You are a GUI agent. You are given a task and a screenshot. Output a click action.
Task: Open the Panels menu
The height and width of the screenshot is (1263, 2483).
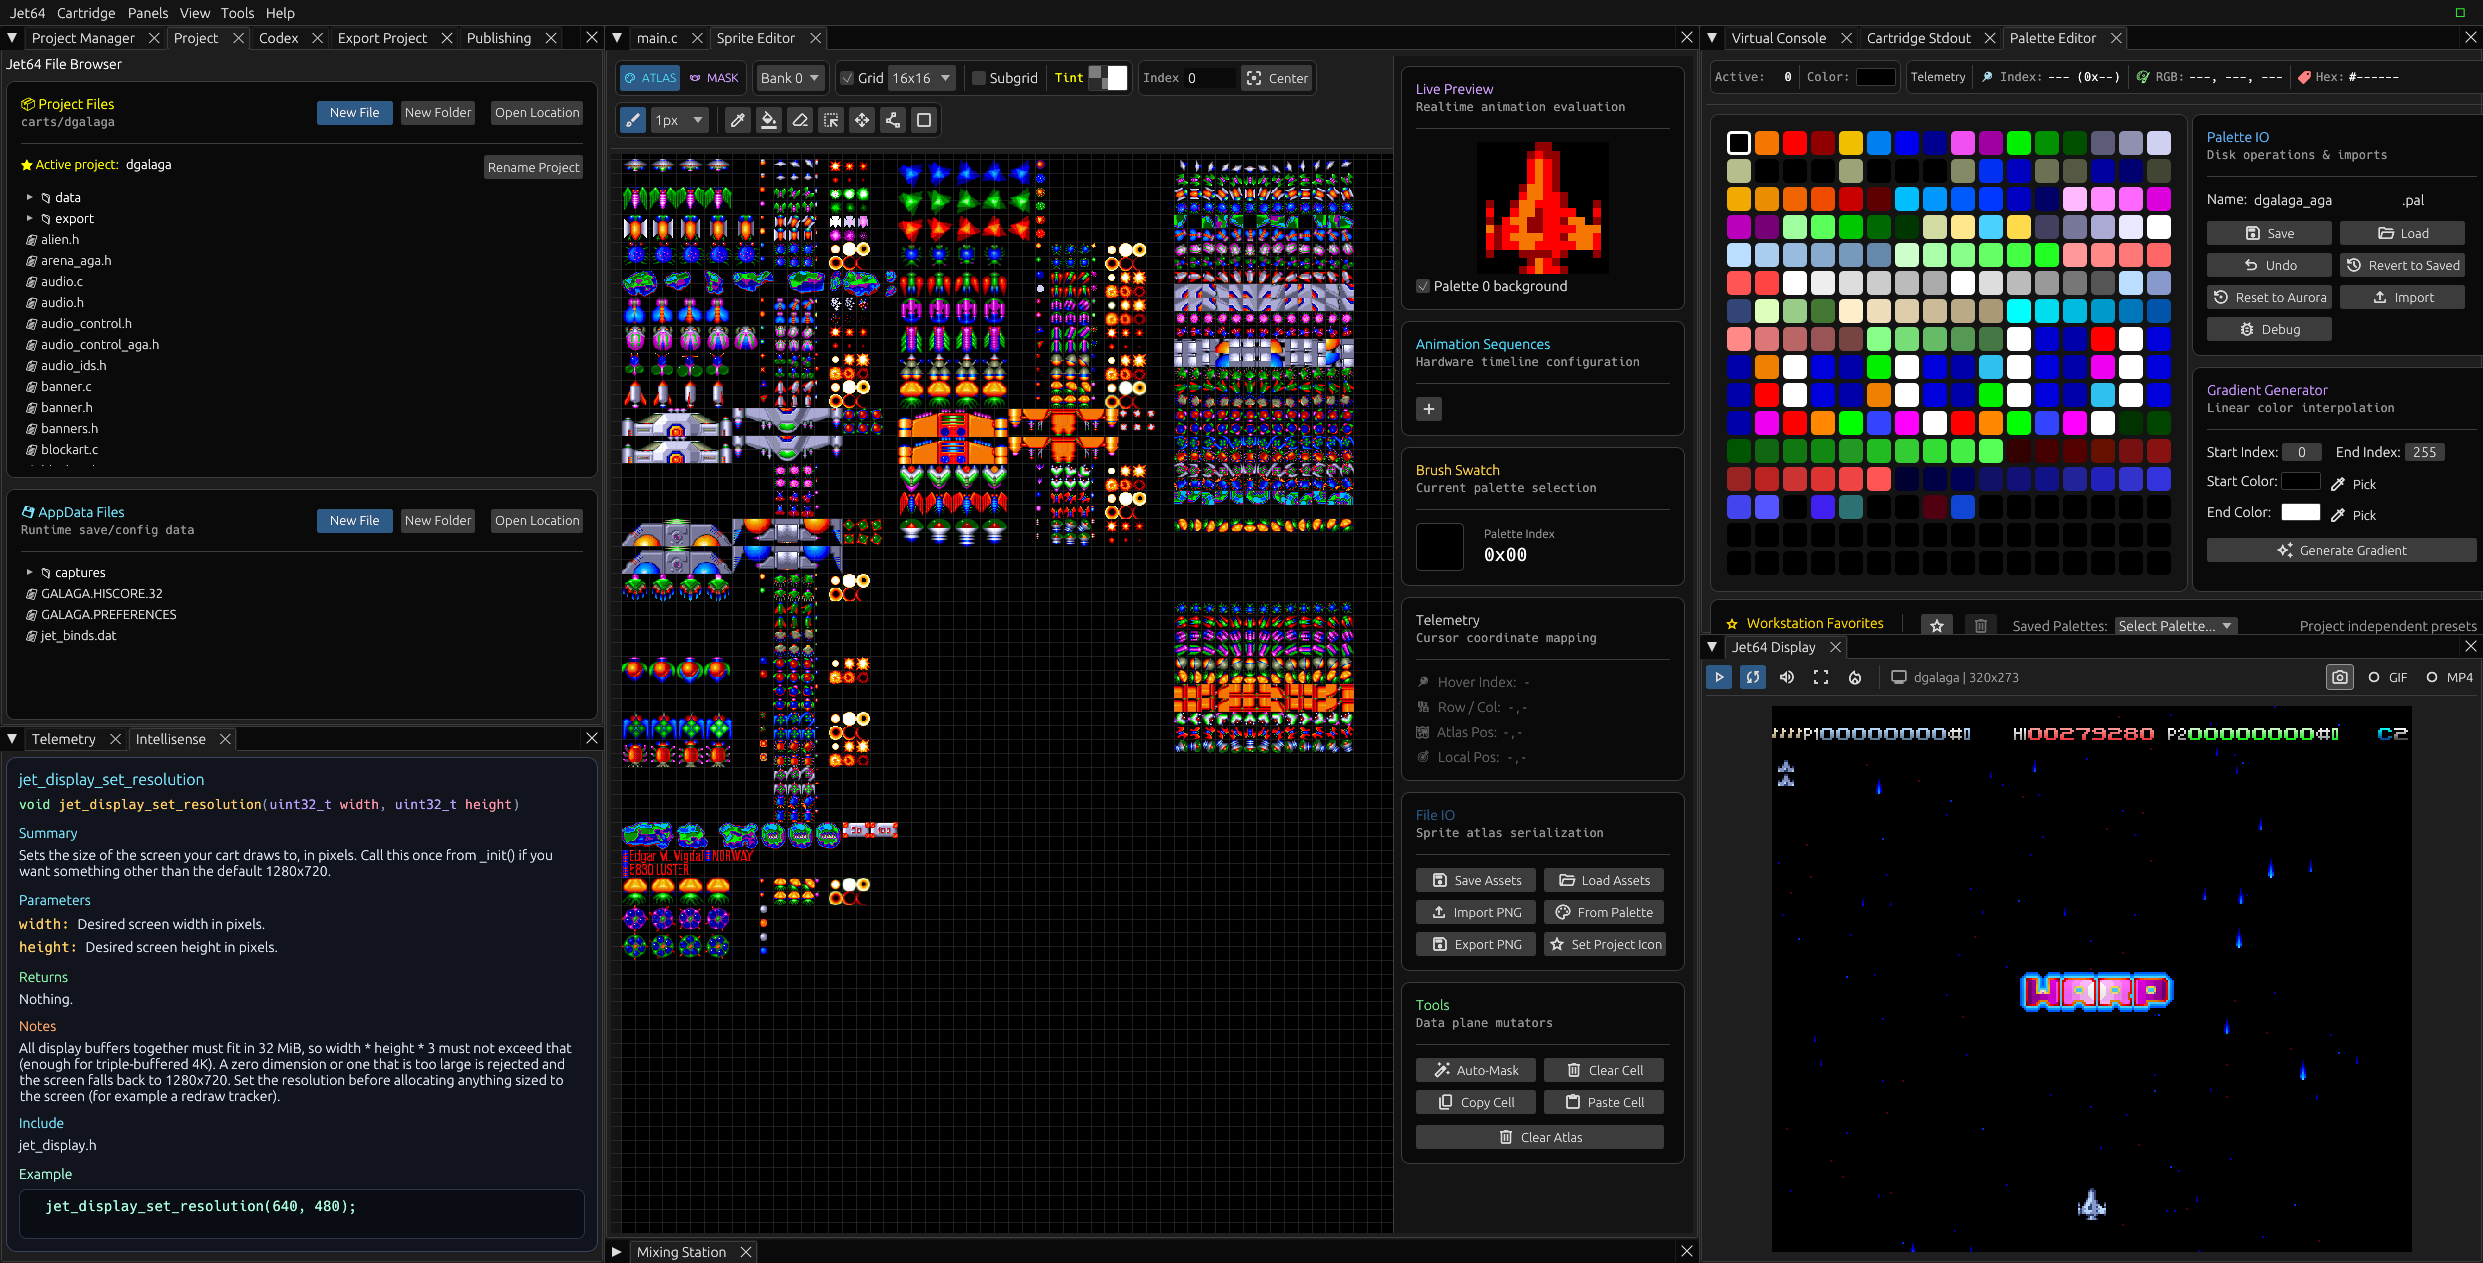[x=148, y=13]
